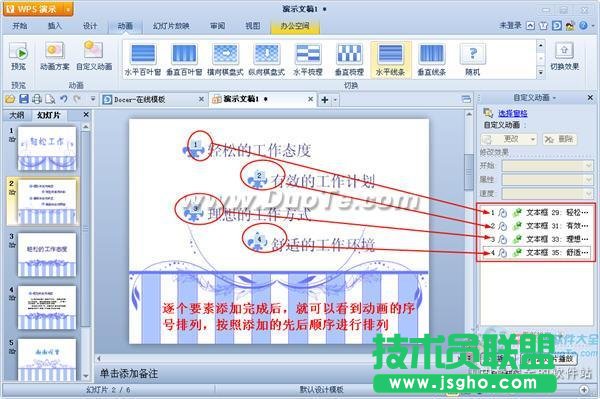Select animation item 文本框 35: 舒适
The image size is (600, 399).
(536, 253)
